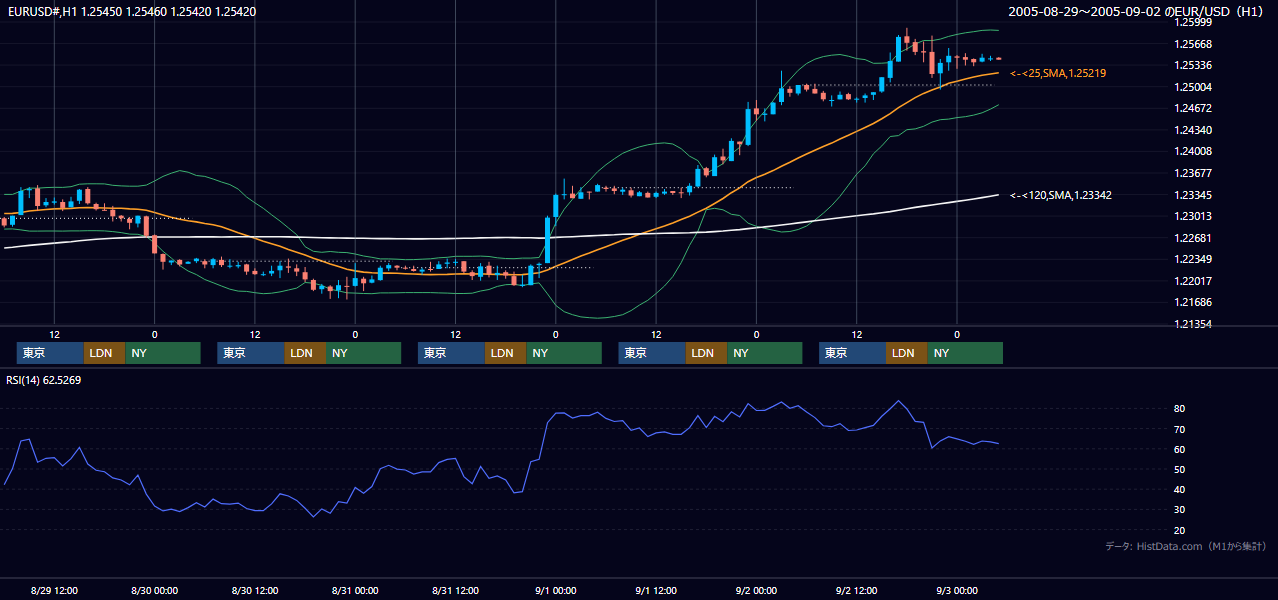Select price axis value 1.22681
The height and width of the screenshot is (600, 1278).
click(1193, 238)
